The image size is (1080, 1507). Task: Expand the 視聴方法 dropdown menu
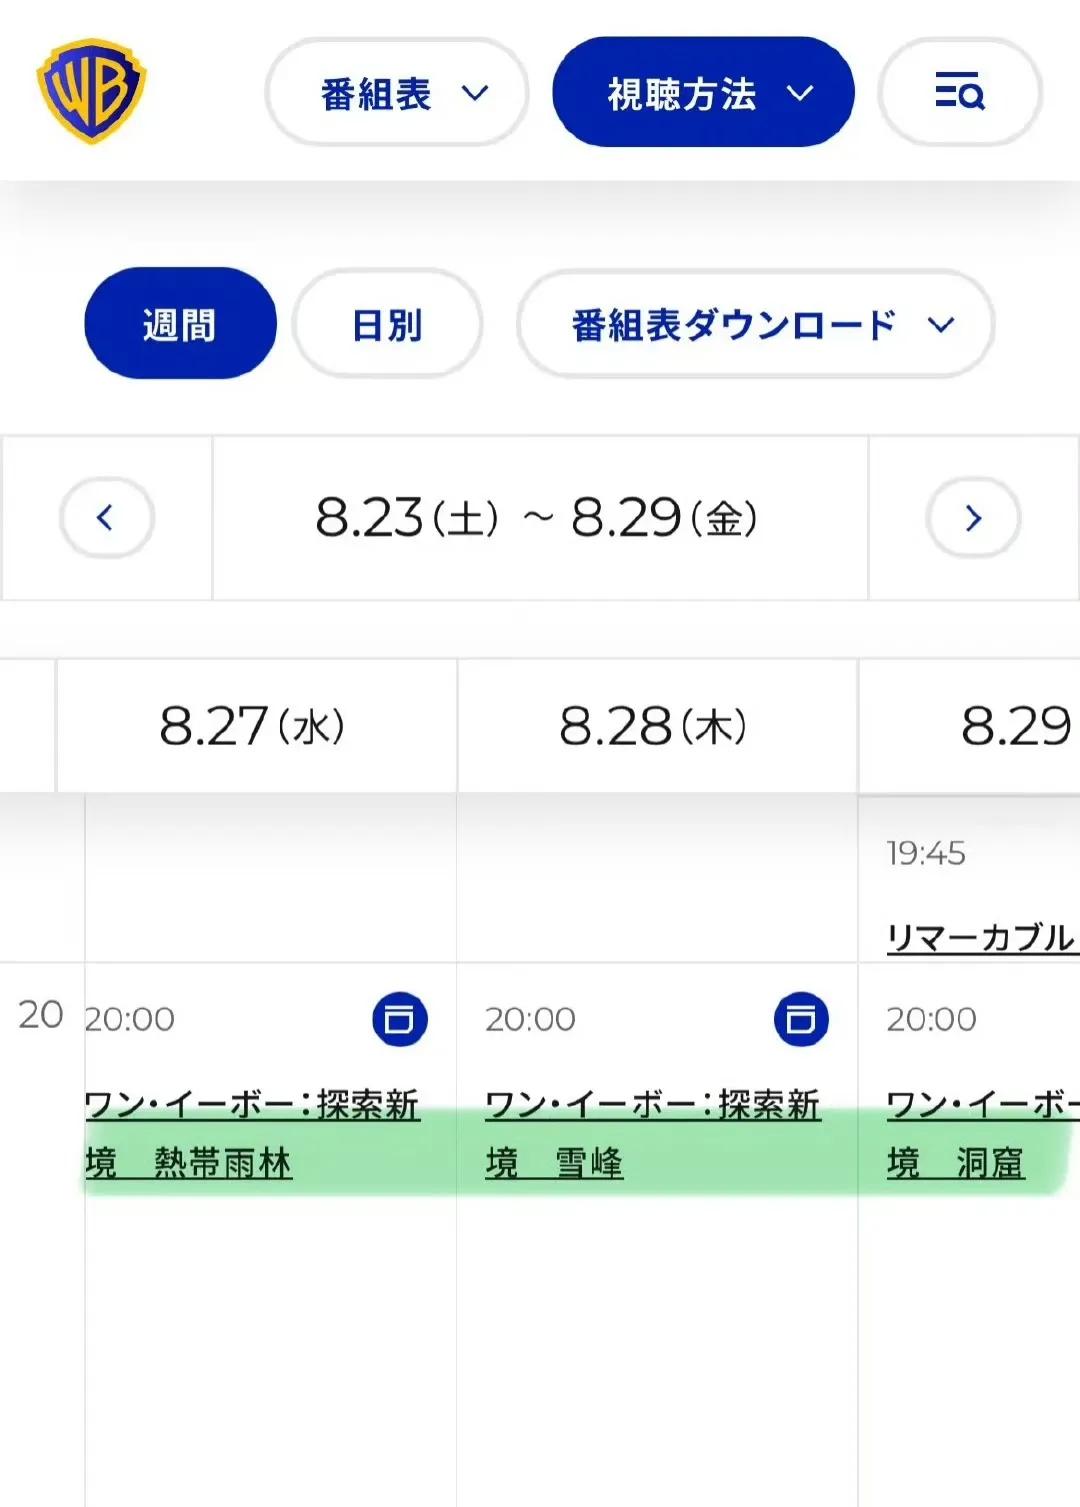tap(703, 92)
